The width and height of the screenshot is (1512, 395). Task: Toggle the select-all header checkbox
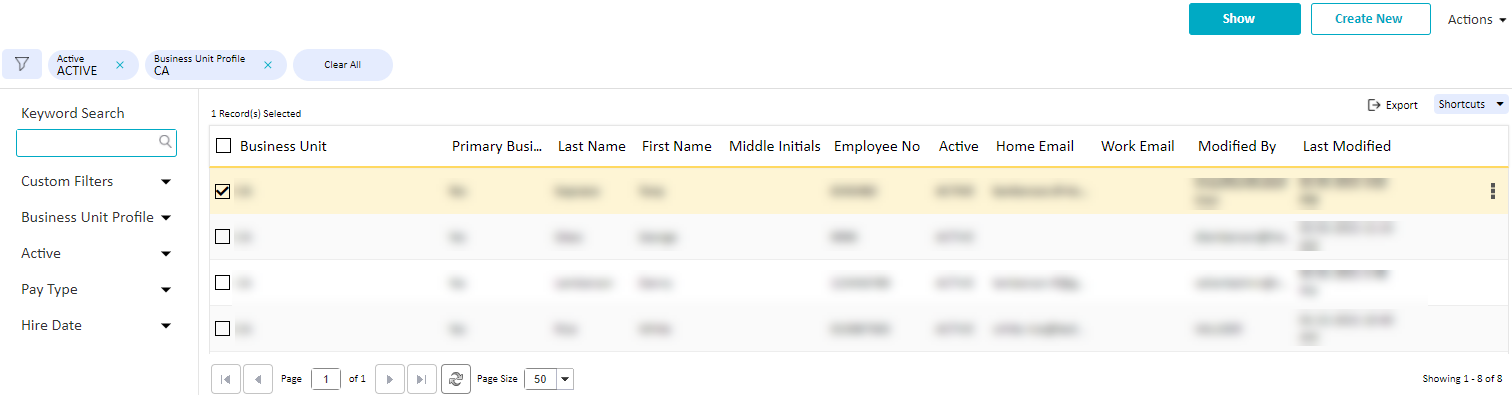(x=224, y=146)
